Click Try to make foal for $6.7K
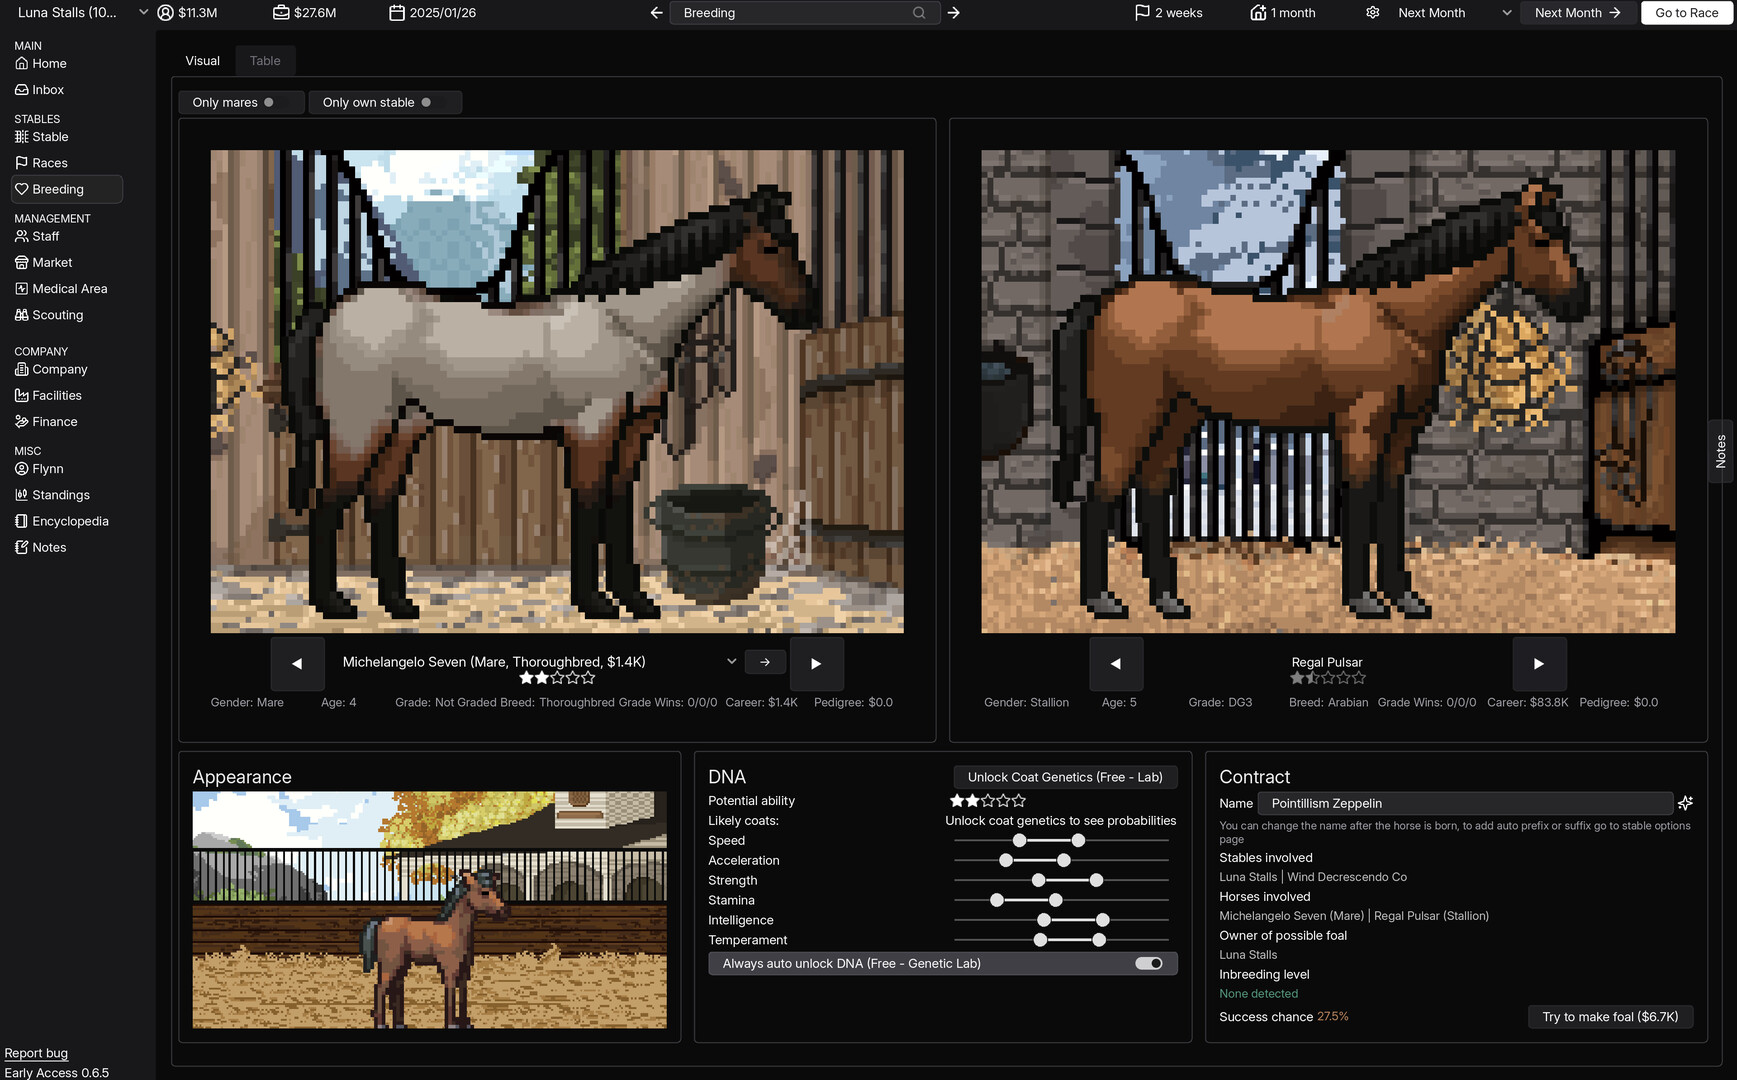This screenshot has height=1080, width=1737. [1610, 1016]
